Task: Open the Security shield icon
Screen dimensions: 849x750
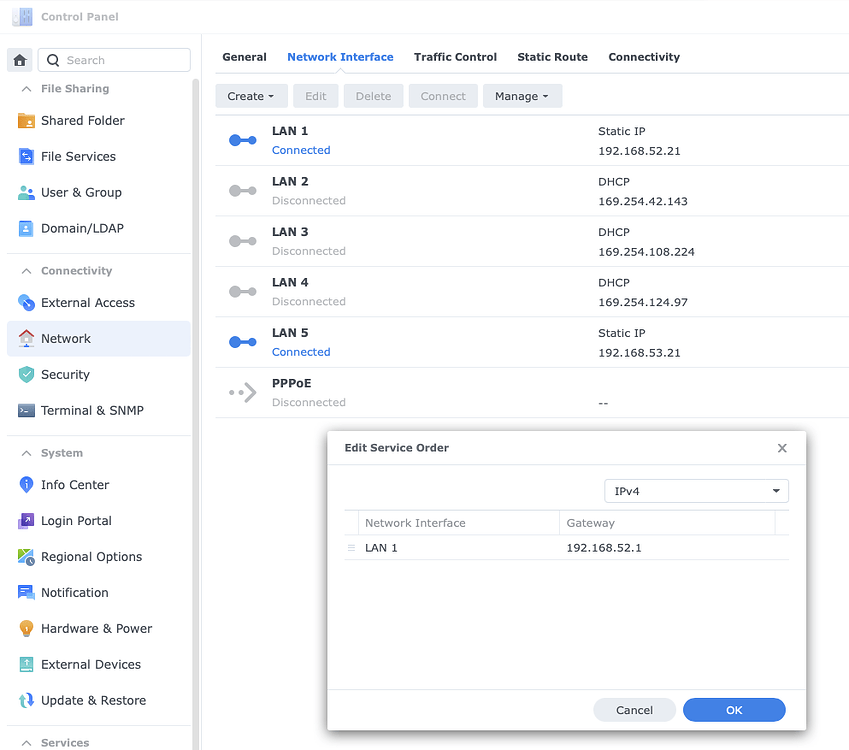Action: pyautogui.click(x=26, y=374)
